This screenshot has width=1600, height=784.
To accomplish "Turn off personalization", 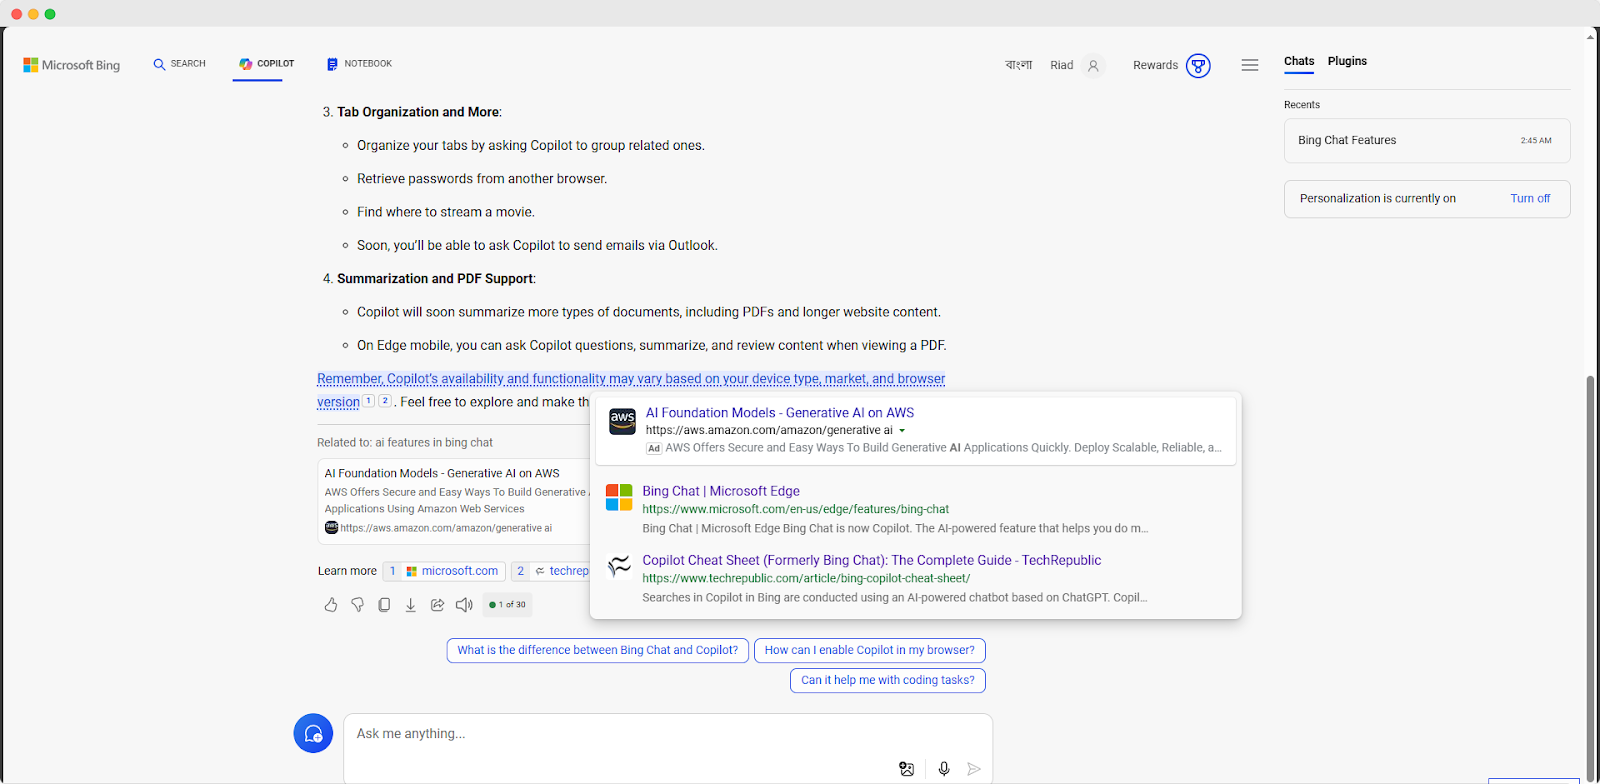I will (x=1530, y=199).
